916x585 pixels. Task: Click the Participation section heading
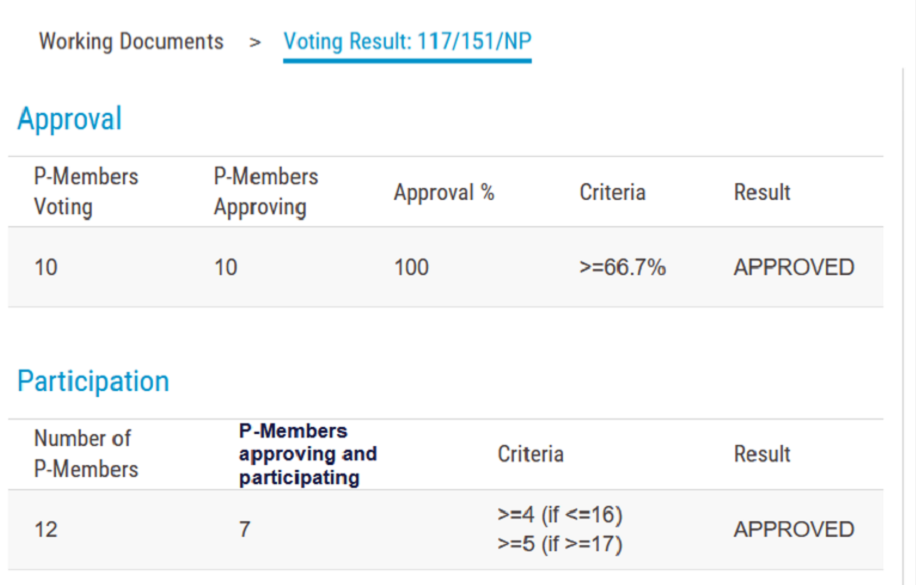pyautogui.click(x=93, y=381)
